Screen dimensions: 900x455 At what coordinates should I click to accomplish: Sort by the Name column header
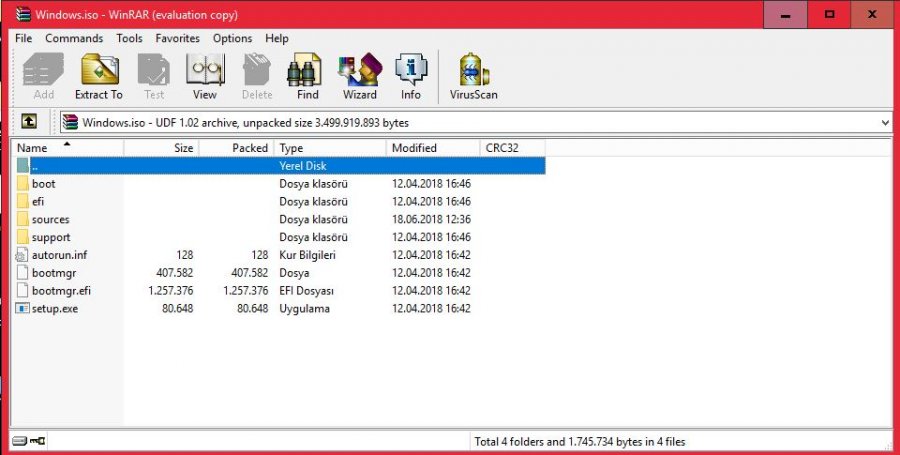68,147
